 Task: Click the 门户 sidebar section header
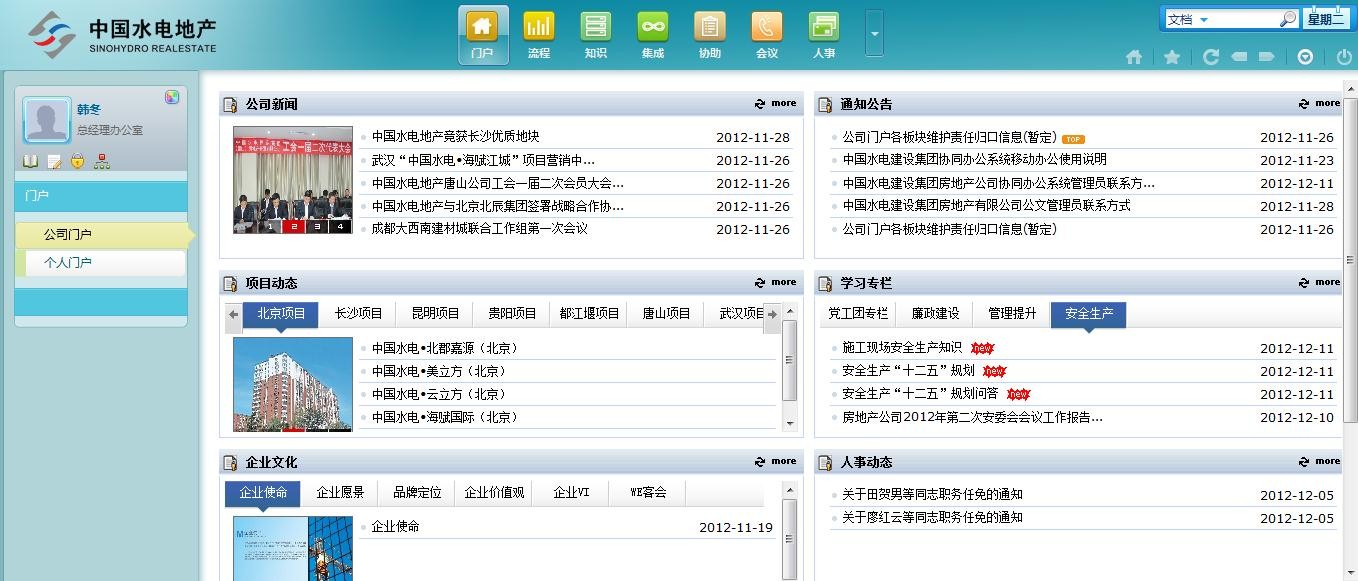click(101, 196)
